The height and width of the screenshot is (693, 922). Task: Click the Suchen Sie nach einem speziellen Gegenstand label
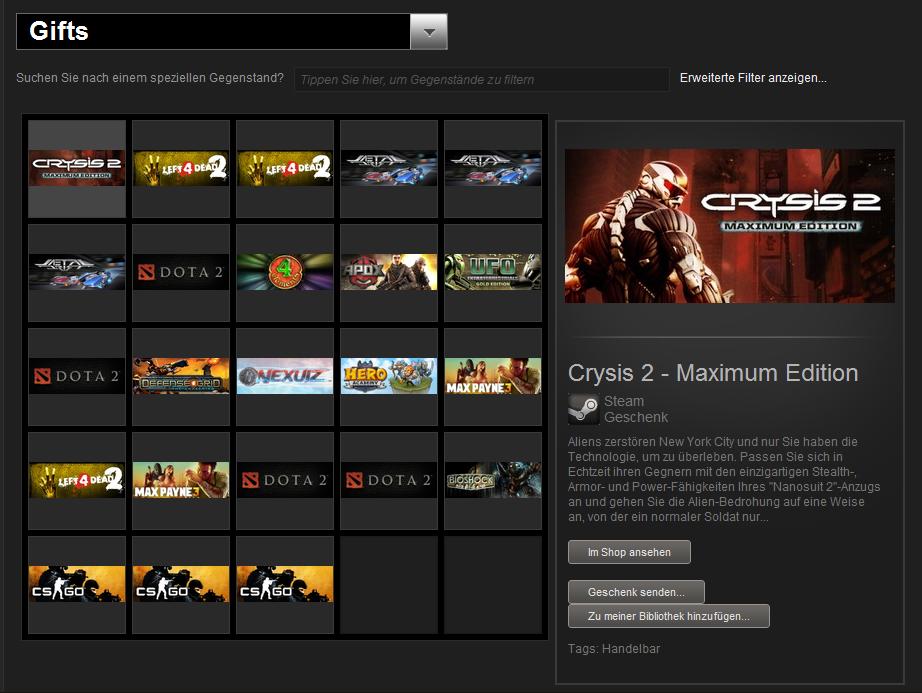(x=150, y=78)
